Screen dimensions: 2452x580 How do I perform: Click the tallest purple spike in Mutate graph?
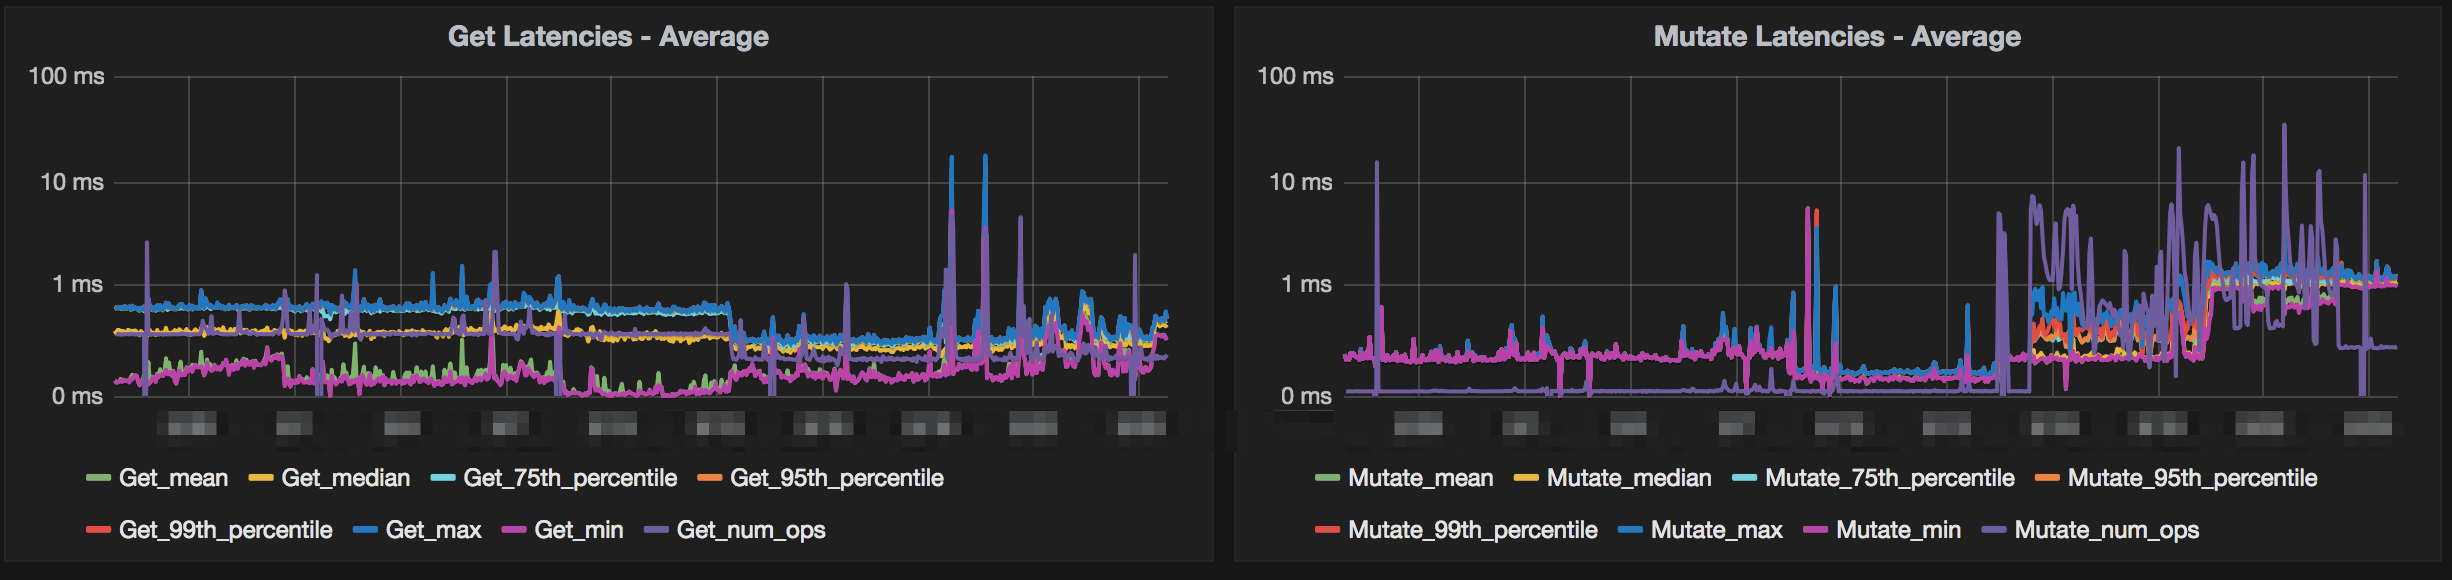click(x=2284, y=128)
